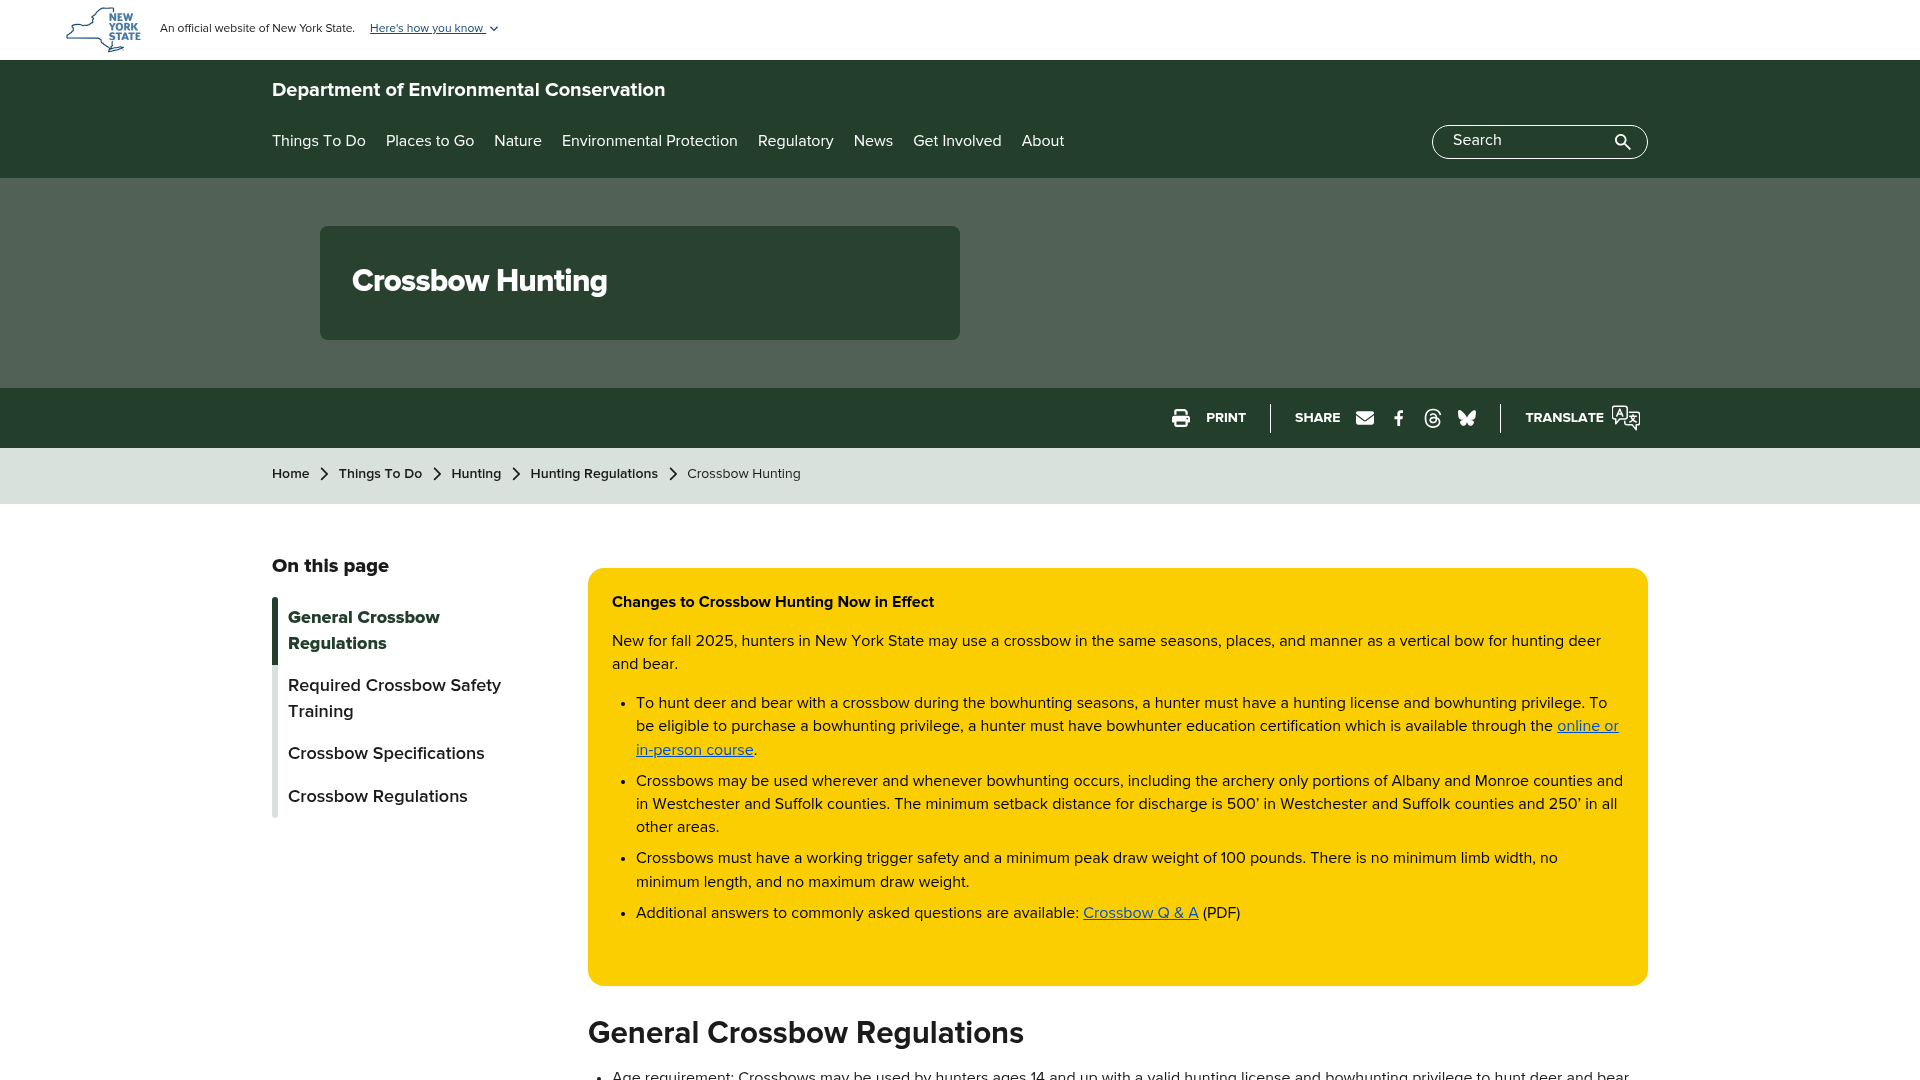This screenshot has width=1920, height=1080.
Task: Click the PRINT label
Action: (x=1226, y=418)
